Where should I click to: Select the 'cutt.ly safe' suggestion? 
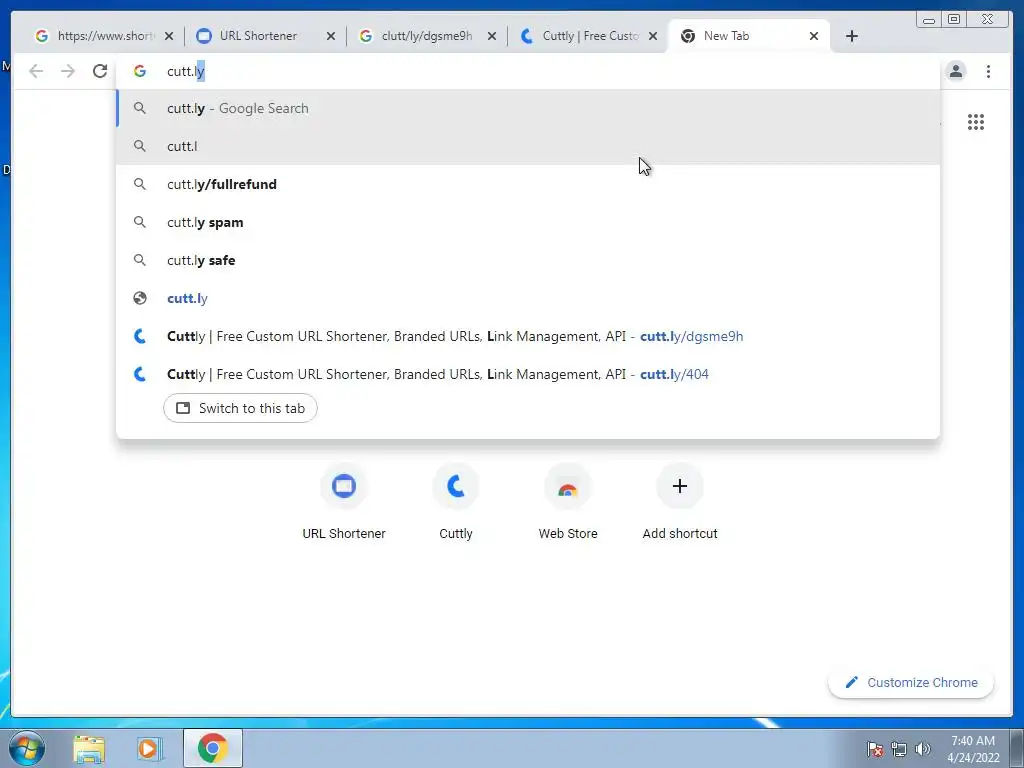coord(528,260)
